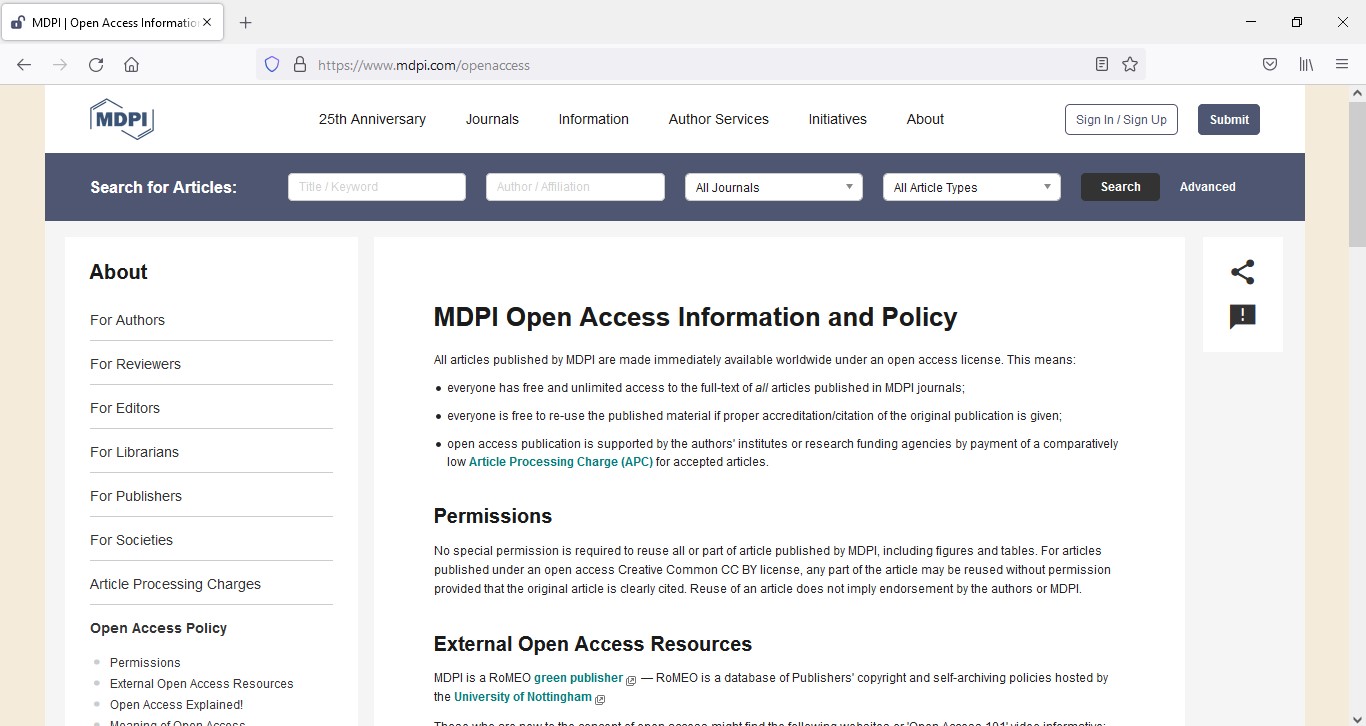Click the vertical scrollbar thumb
The height and width of the screenshot is (726, 1366).
coord(1357,173)
